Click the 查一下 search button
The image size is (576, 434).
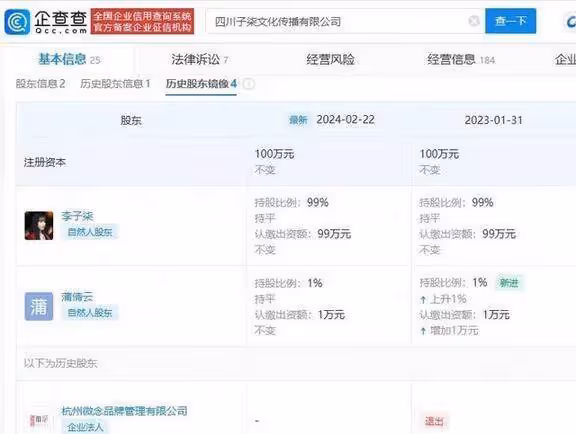click(x=510, y=21)
